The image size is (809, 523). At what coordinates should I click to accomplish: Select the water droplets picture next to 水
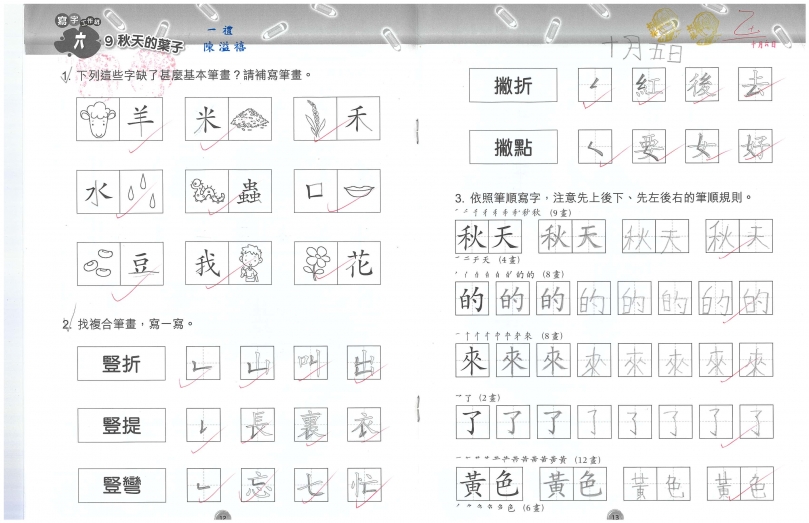pyautogui.click(x=141, y=191)
